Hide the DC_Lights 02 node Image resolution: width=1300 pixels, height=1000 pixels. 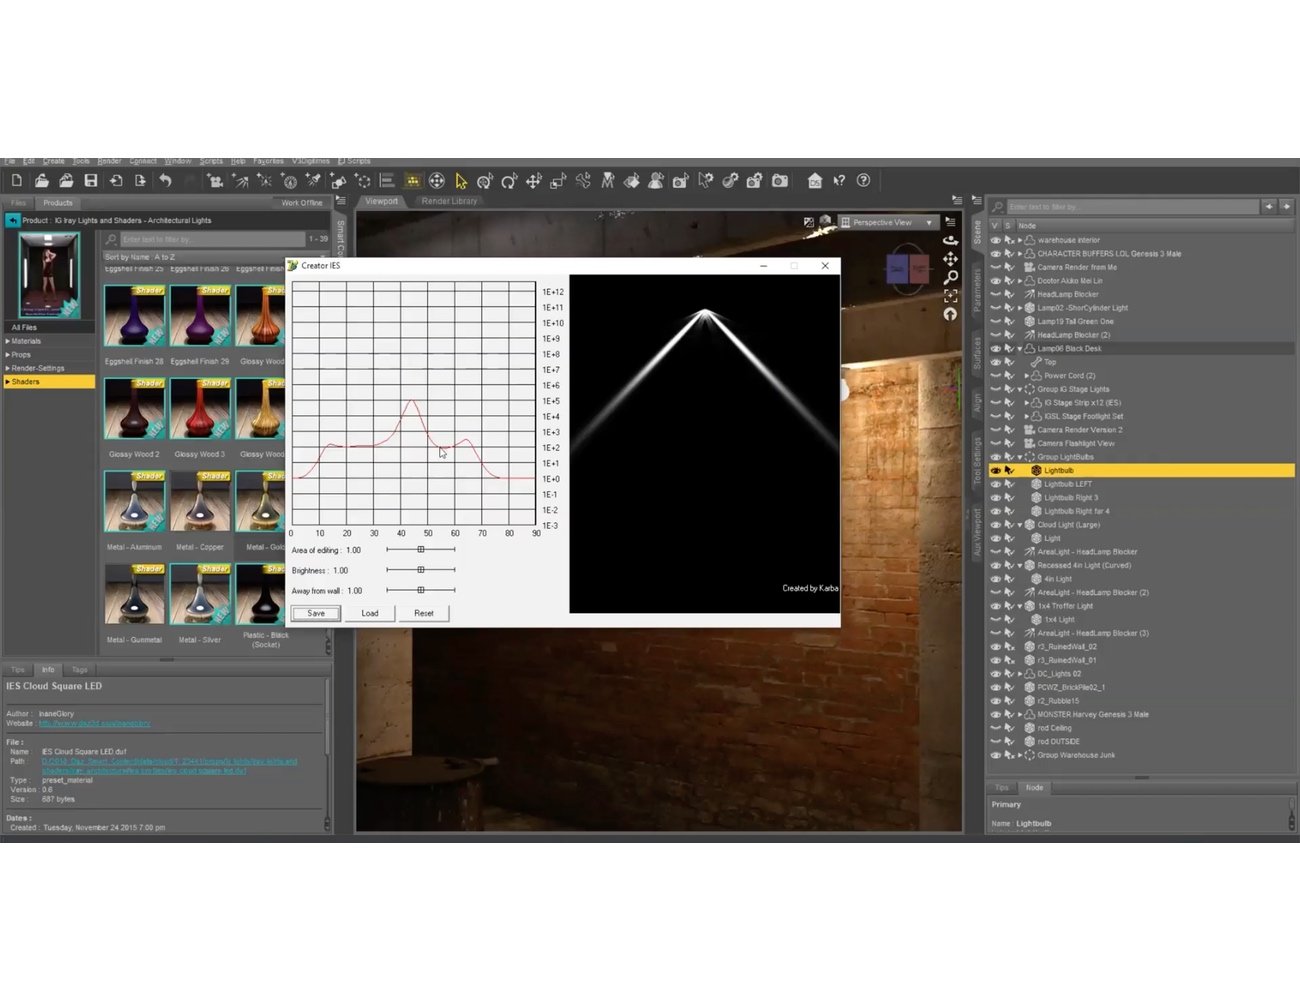(995, 674)
